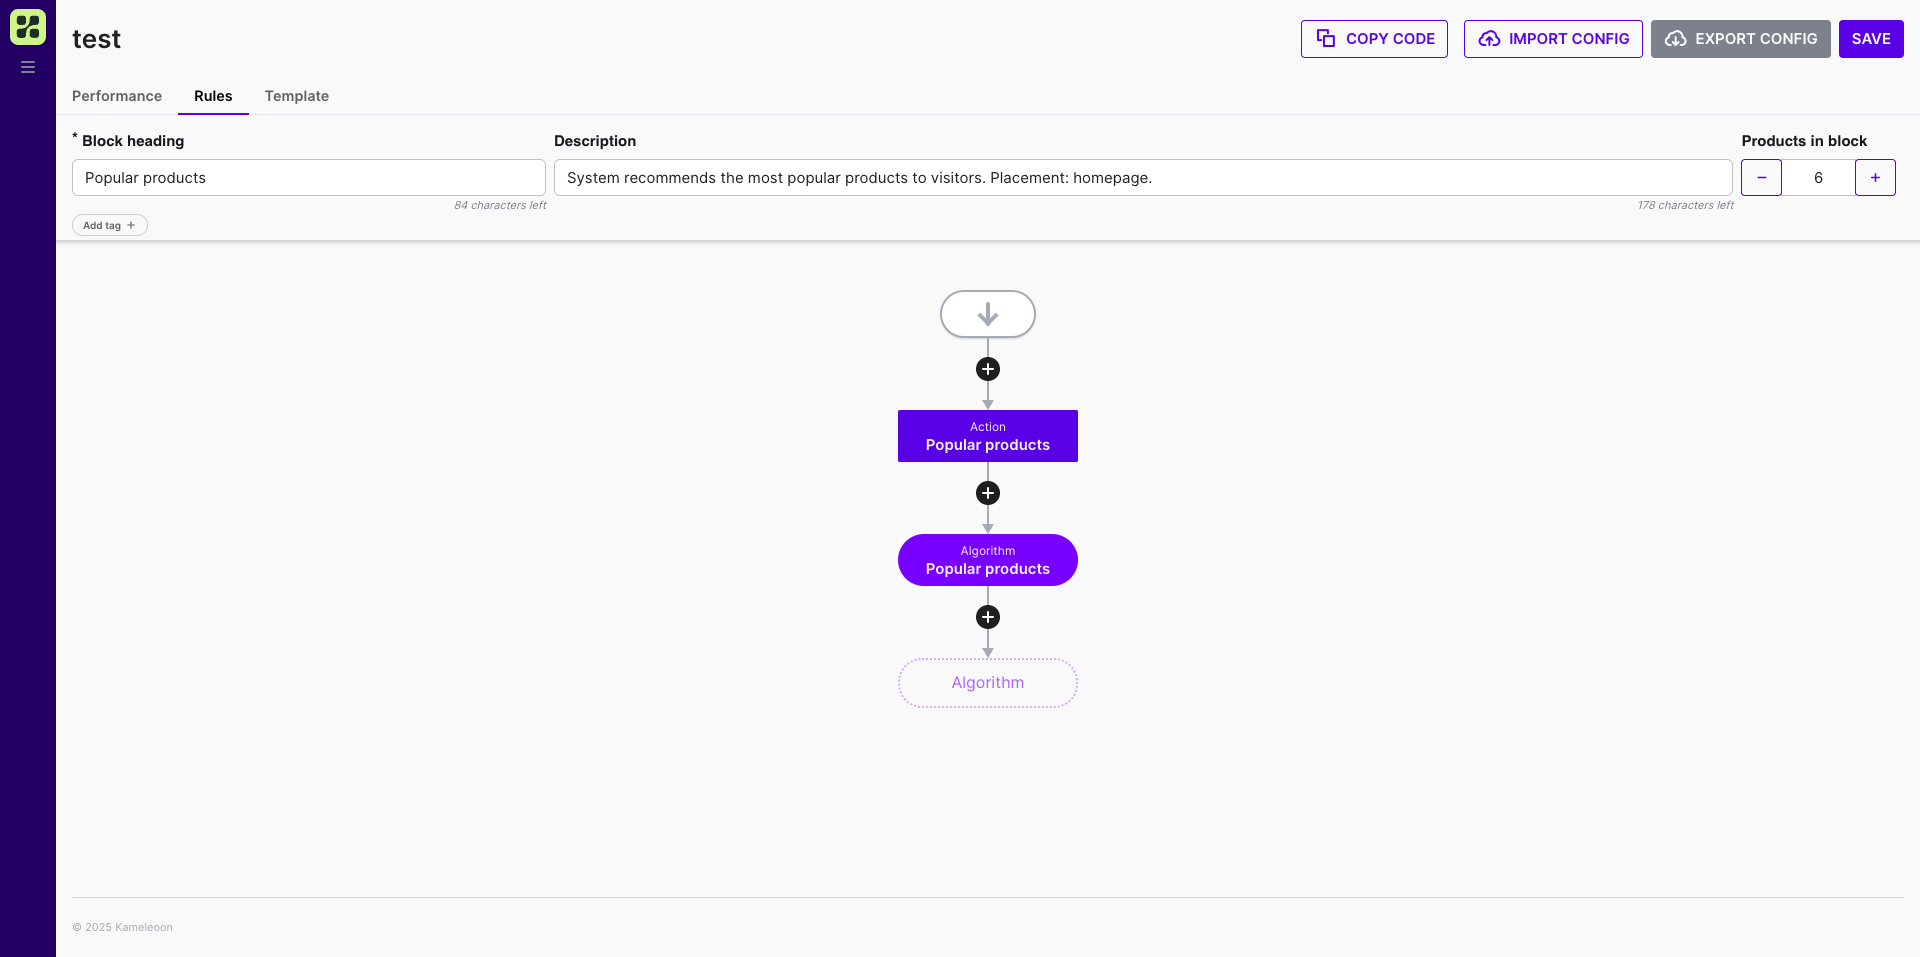Click into the Description text field
Image resolution: width=1920 pixels, height=957 pixels.
(1142, 178)
